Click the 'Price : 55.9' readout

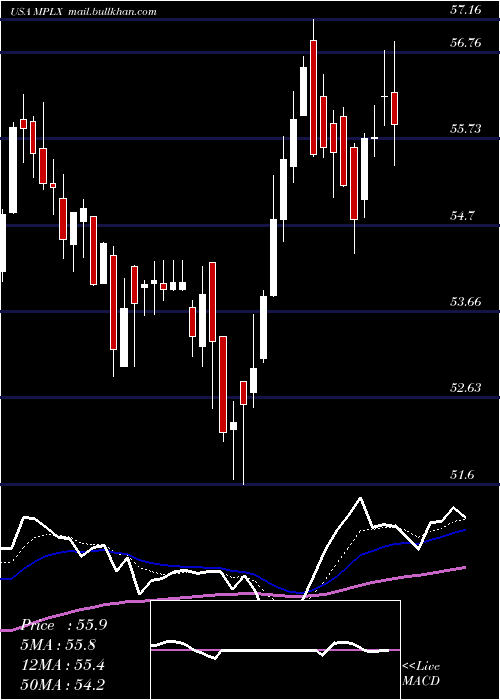click(64, 625)
